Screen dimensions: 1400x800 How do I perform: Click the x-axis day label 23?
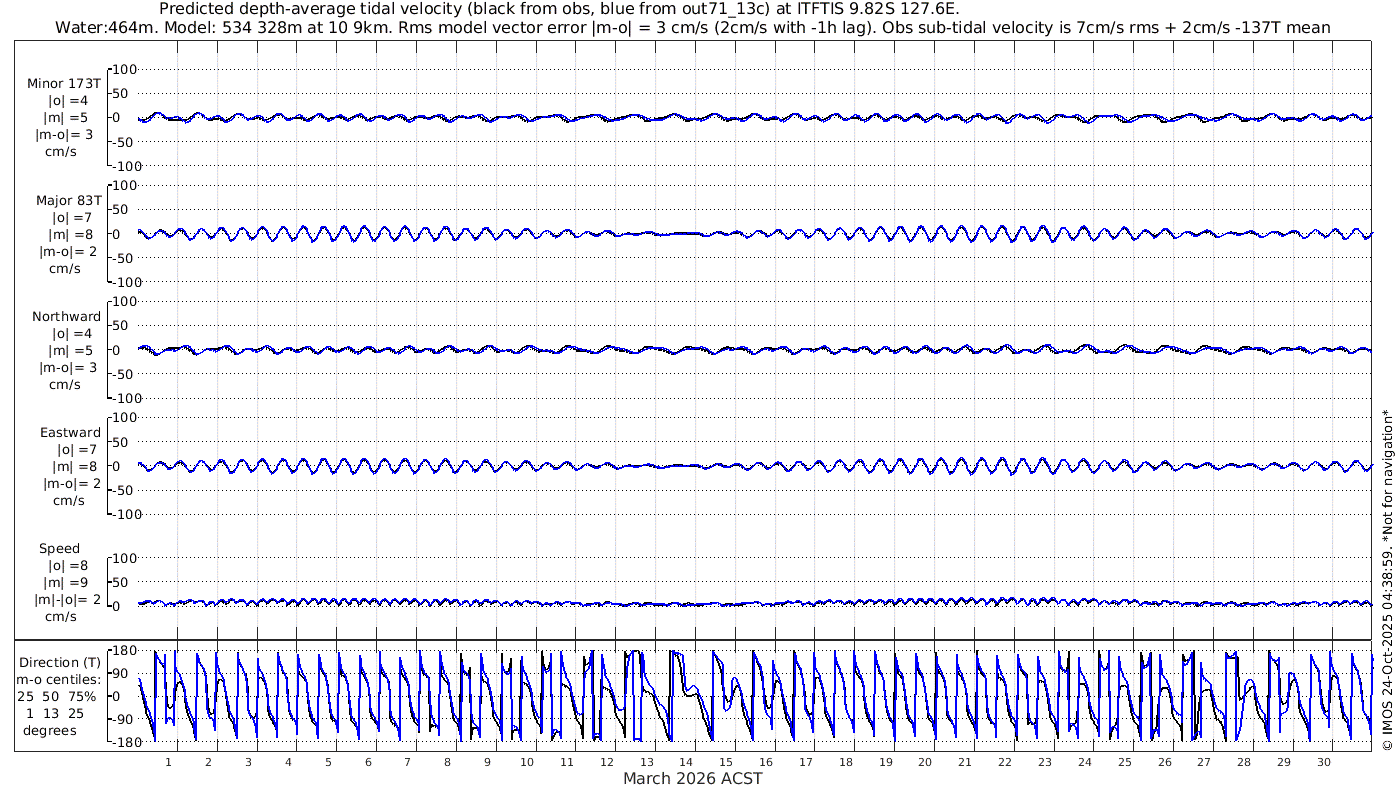[x=1045, y=762]
